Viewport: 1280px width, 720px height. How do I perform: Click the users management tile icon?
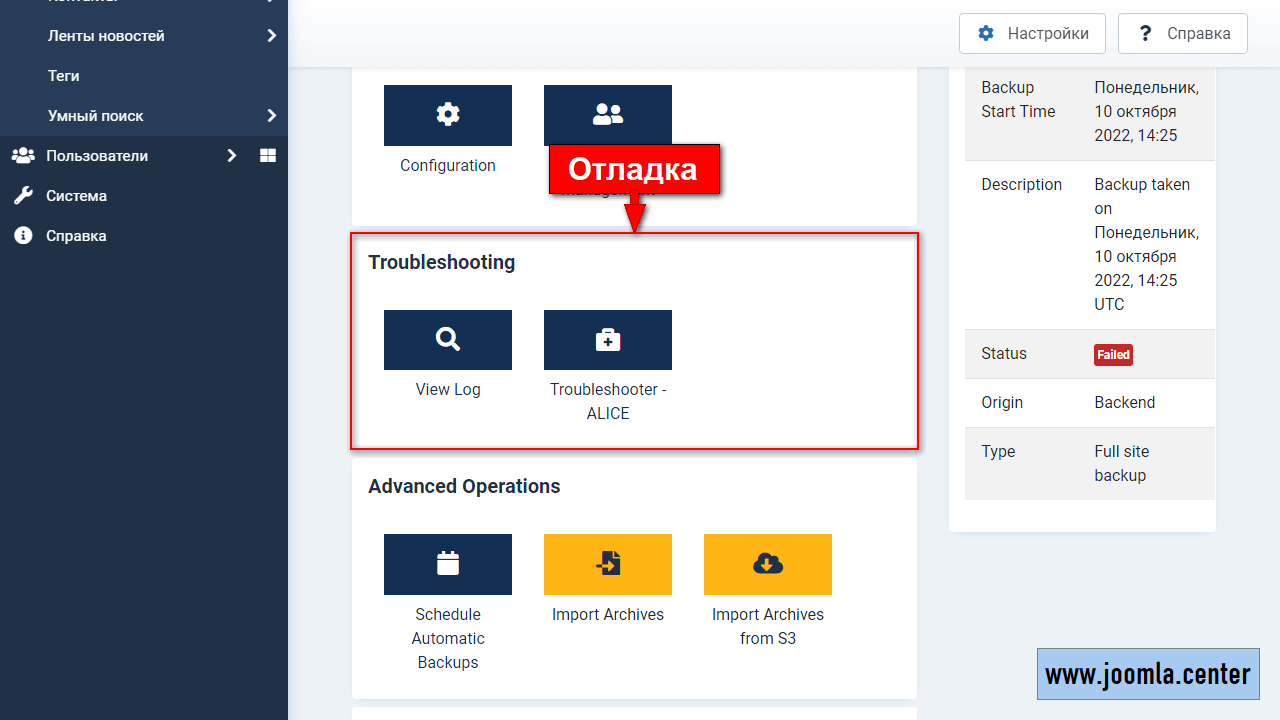(x=607, y=115)
